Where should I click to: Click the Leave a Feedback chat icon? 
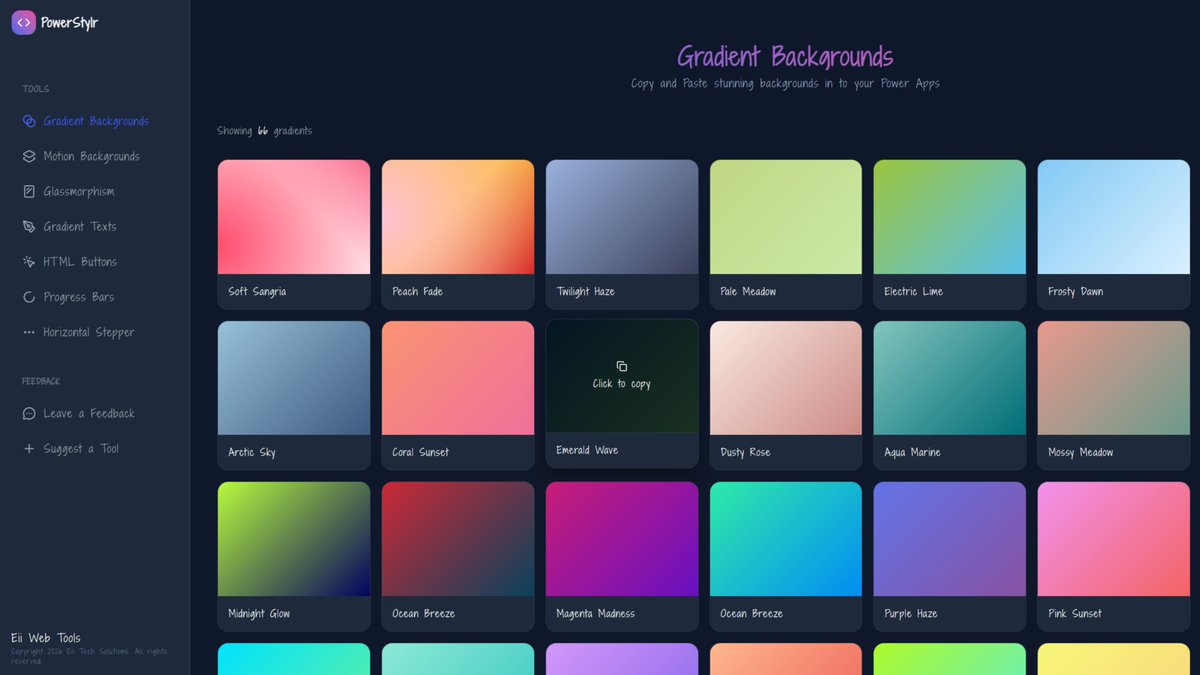[x=29, y=413]
